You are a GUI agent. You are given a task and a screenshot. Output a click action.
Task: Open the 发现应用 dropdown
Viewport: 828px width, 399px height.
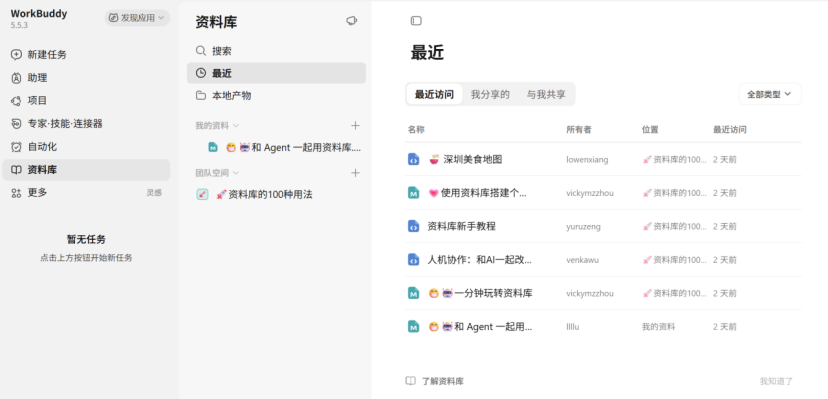pos(137,18)
